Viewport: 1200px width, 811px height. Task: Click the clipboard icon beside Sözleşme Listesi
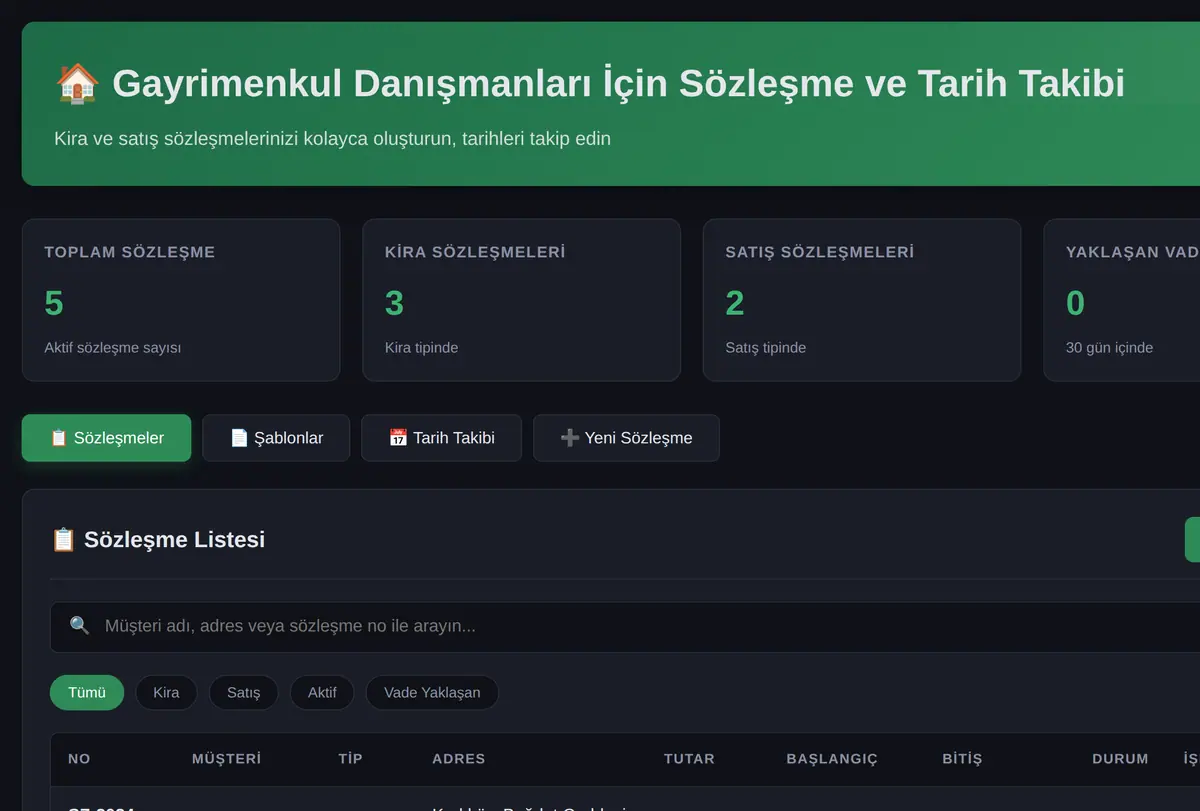63,540
